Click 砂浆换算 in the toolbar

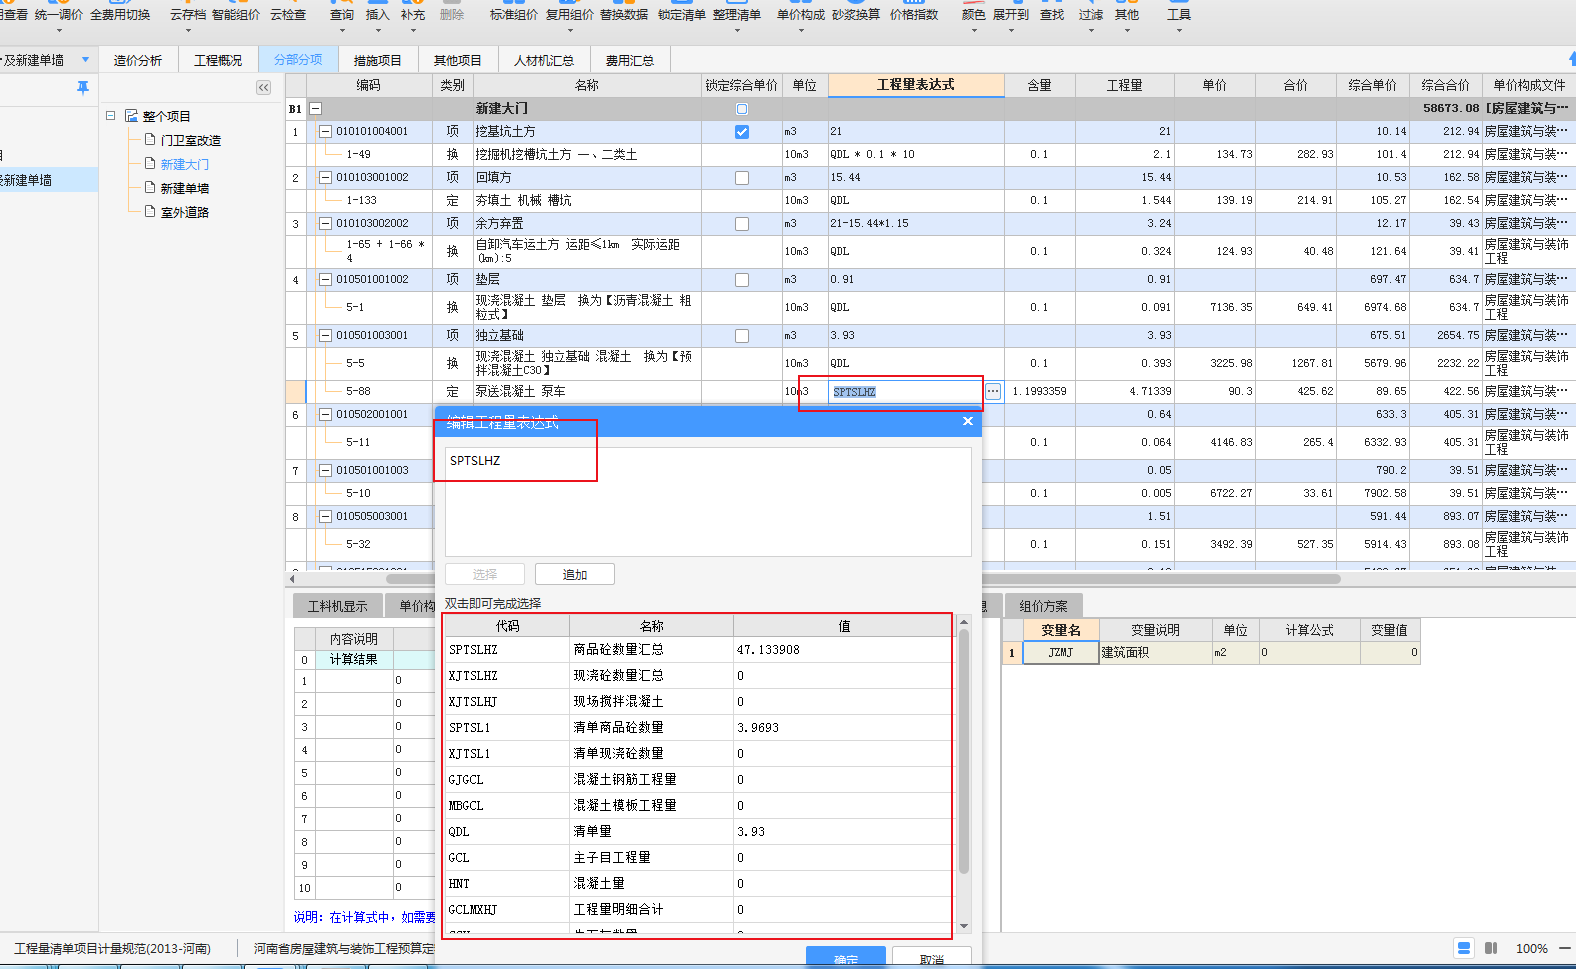click(x=856, y=15)
